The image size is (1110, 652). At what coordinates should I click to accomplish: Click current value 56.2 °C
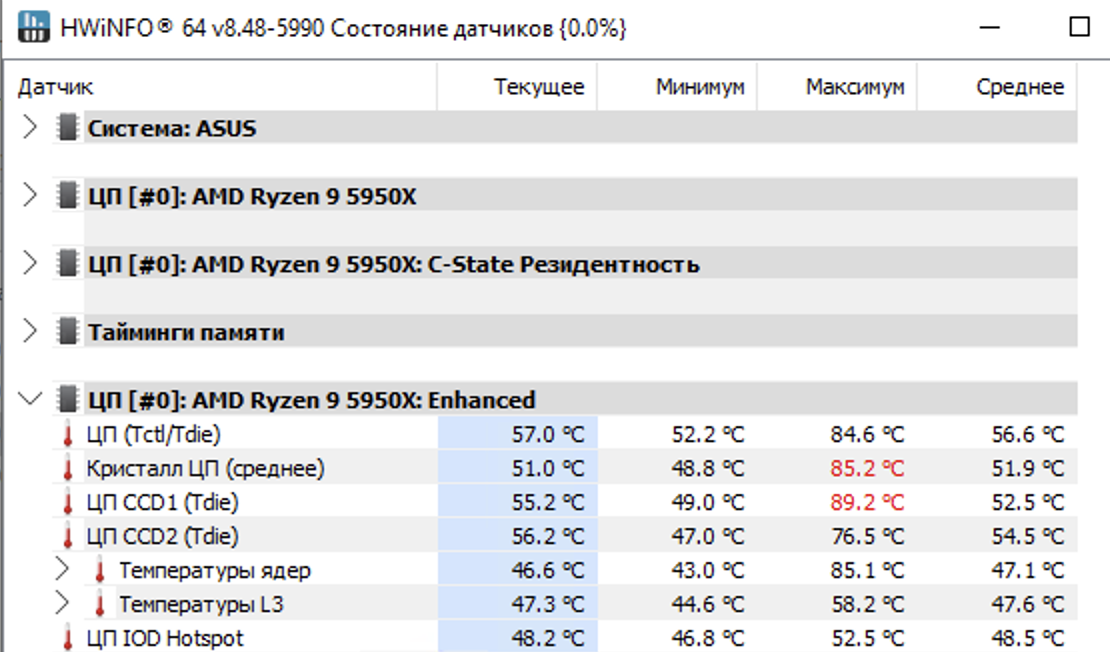pyautogui.click(x=548, y=536)
